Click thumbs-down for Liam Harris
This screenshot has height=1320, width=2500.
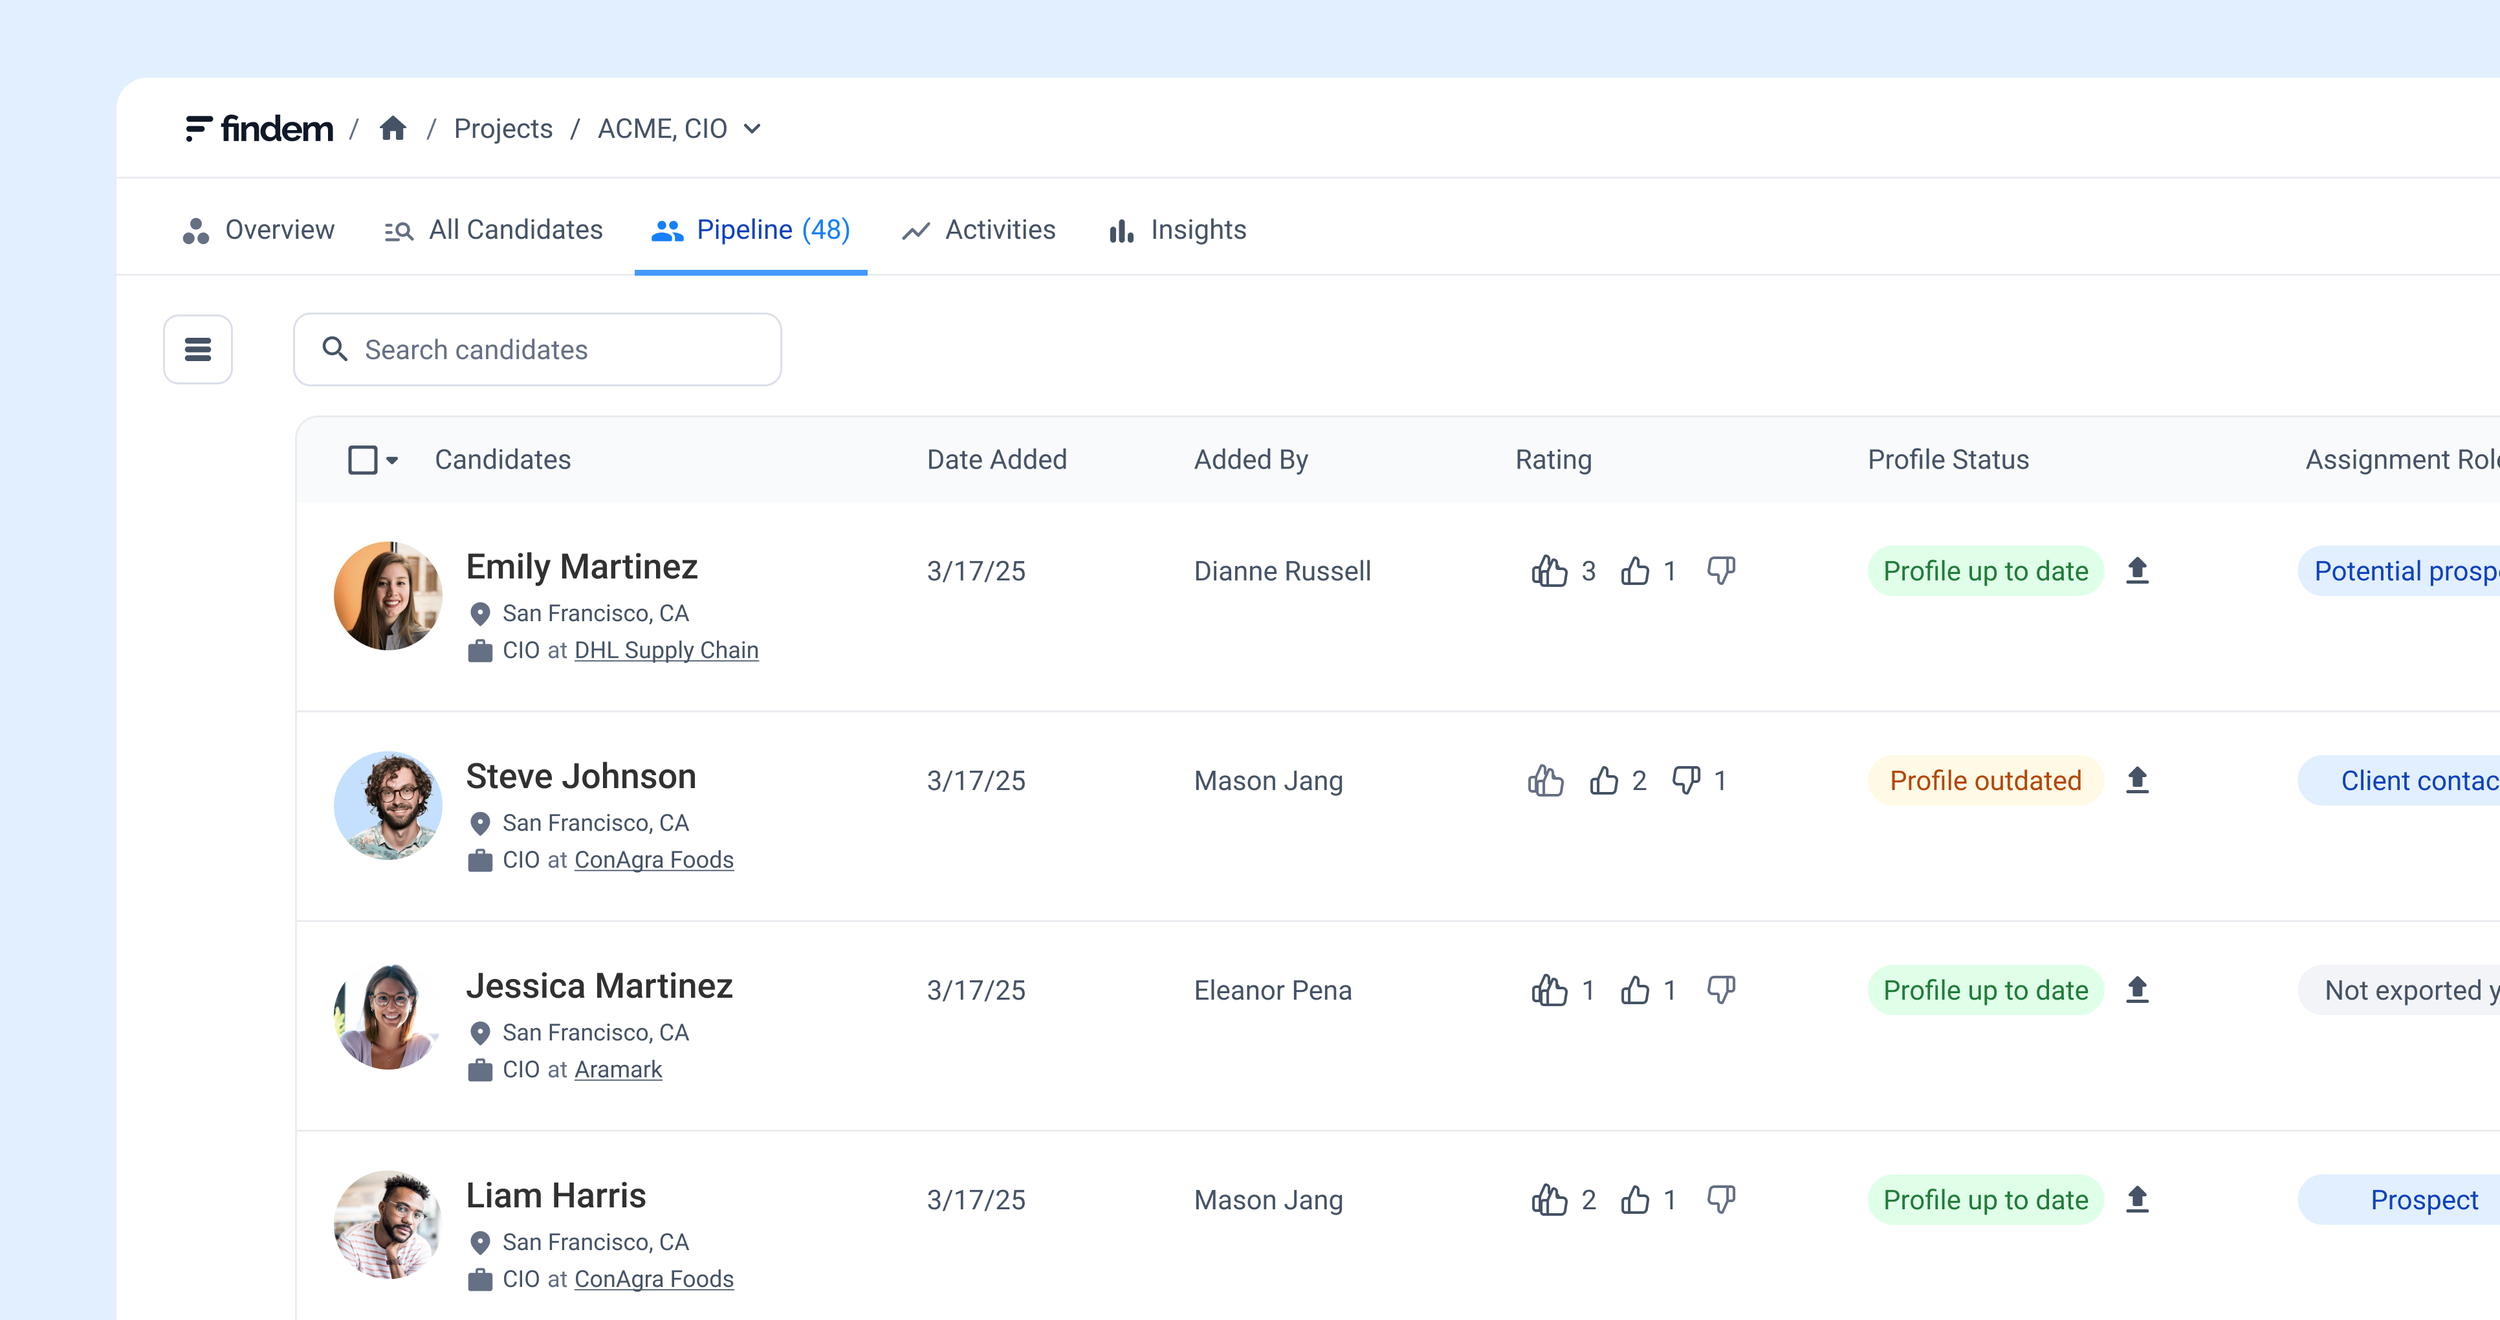[x=1721, y=1199]
